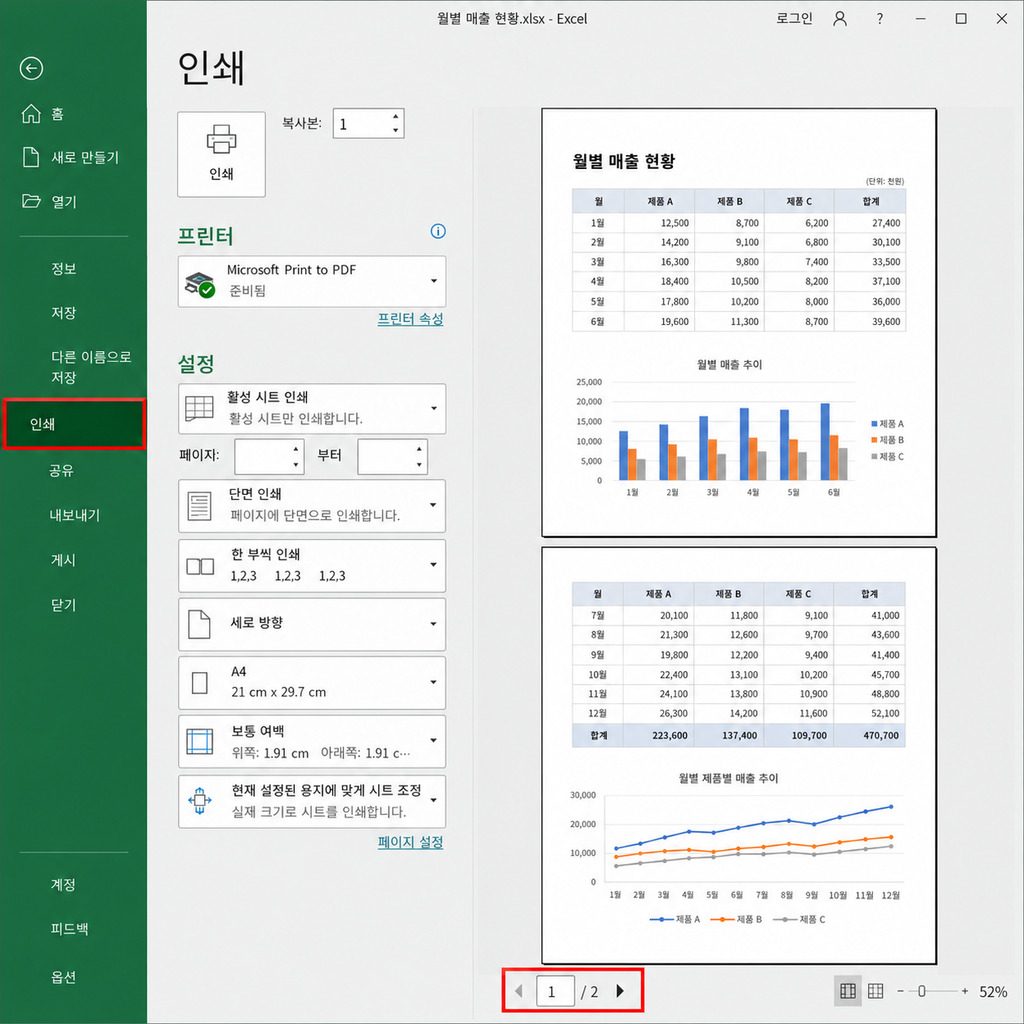Image resolution: width=1024 pixels, height=1024 pixels.
Task: Open the 정보 info page
Action: coord(64,268)
